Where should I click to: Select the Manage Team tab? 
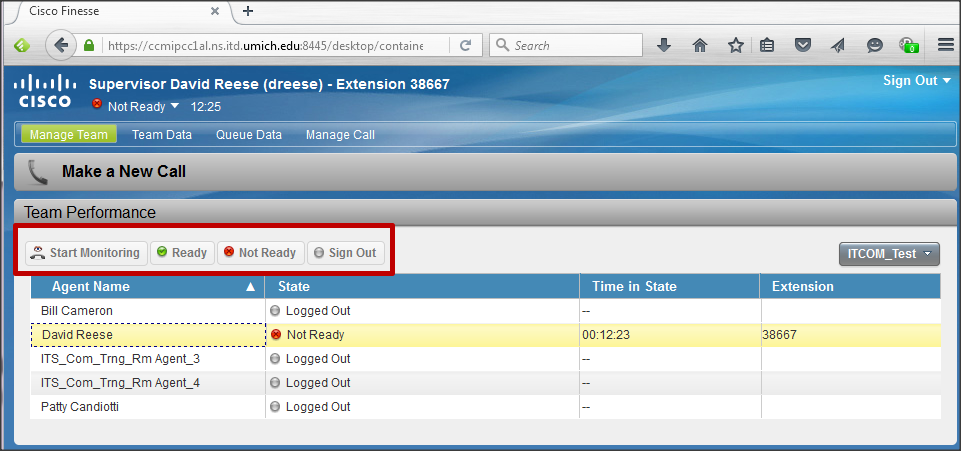[69, 135]
